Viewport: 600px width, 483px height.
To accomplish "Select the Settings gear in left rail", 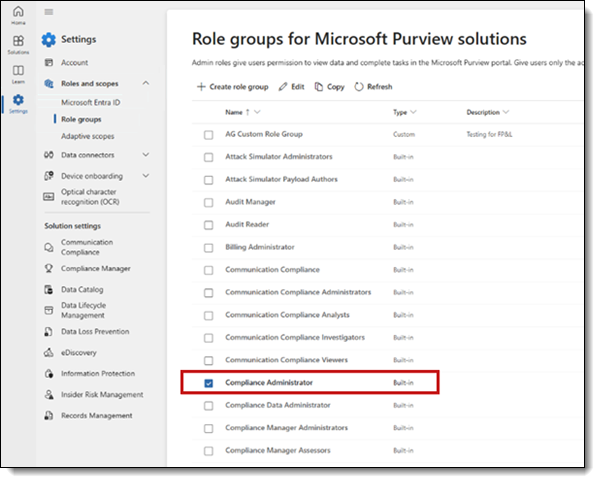I will 18,104.
